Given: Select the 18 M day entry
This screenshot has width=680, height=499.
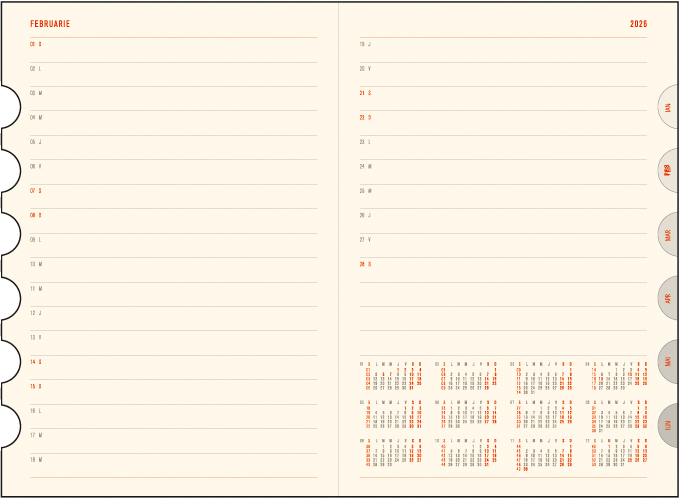Looking at the screenshot, I should point(36,459).
